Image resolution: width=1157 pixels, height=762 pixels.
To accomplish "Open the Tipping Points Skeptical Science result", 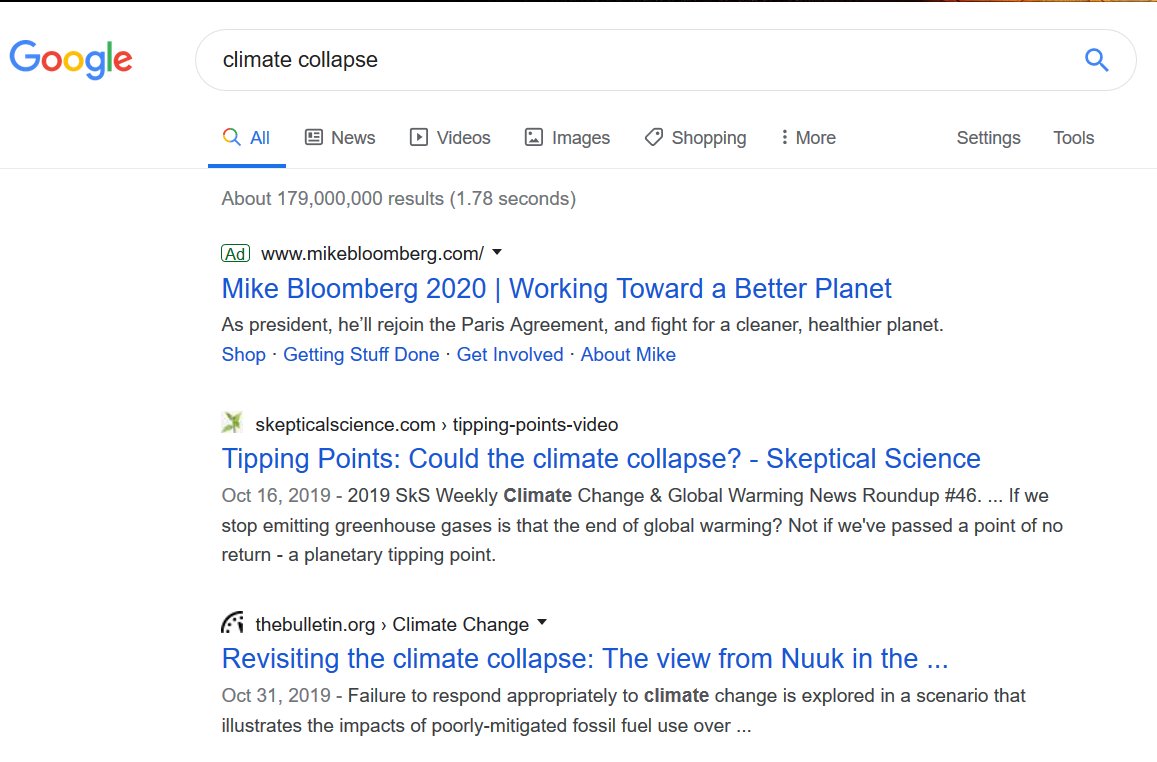I will pos(601,459).
